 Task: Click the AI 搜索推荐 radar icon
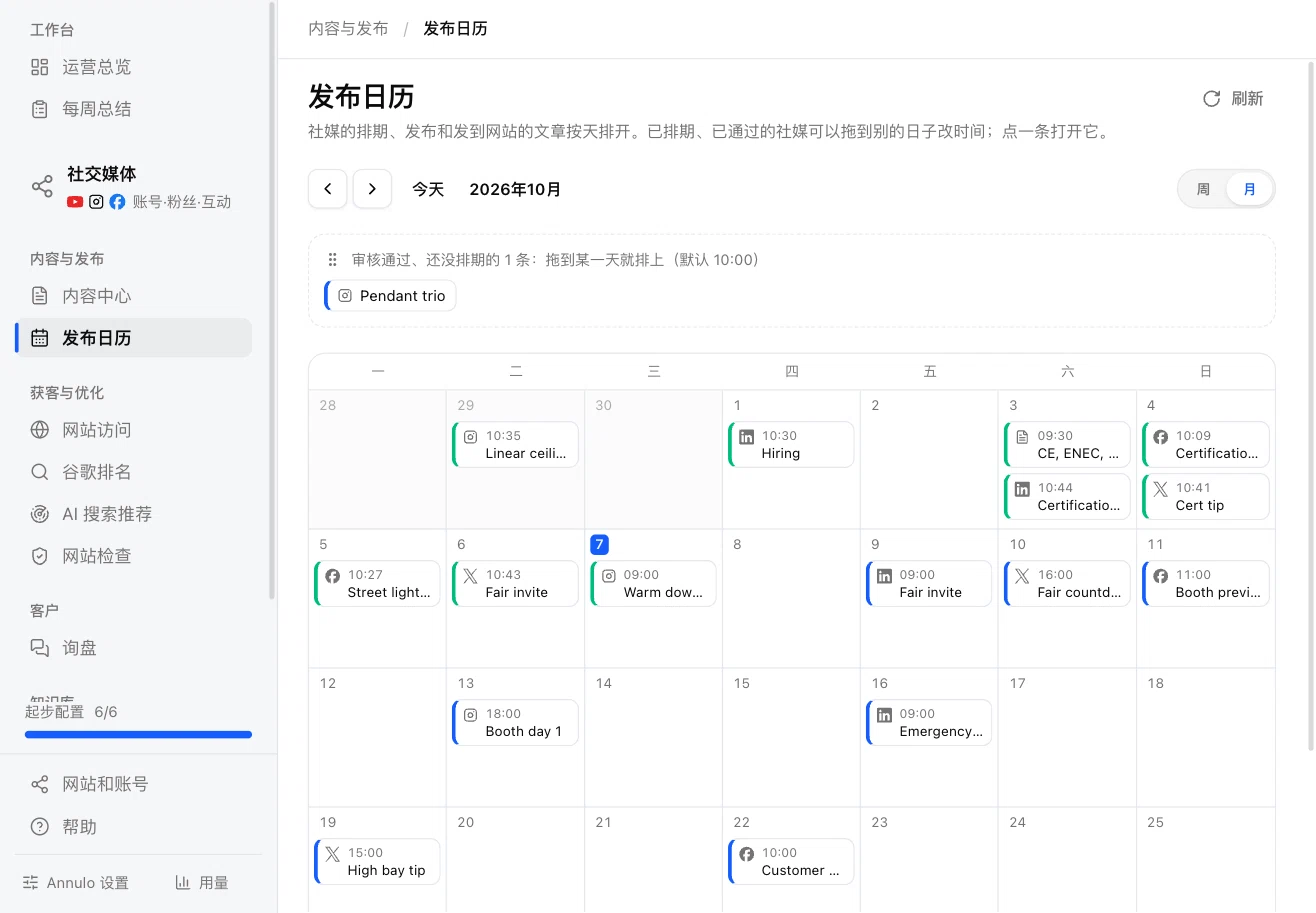[x=40, y=514]
